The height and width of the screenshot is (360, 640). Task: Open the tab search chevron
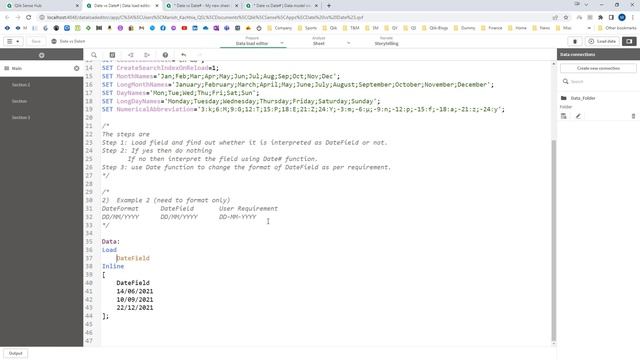586,5
